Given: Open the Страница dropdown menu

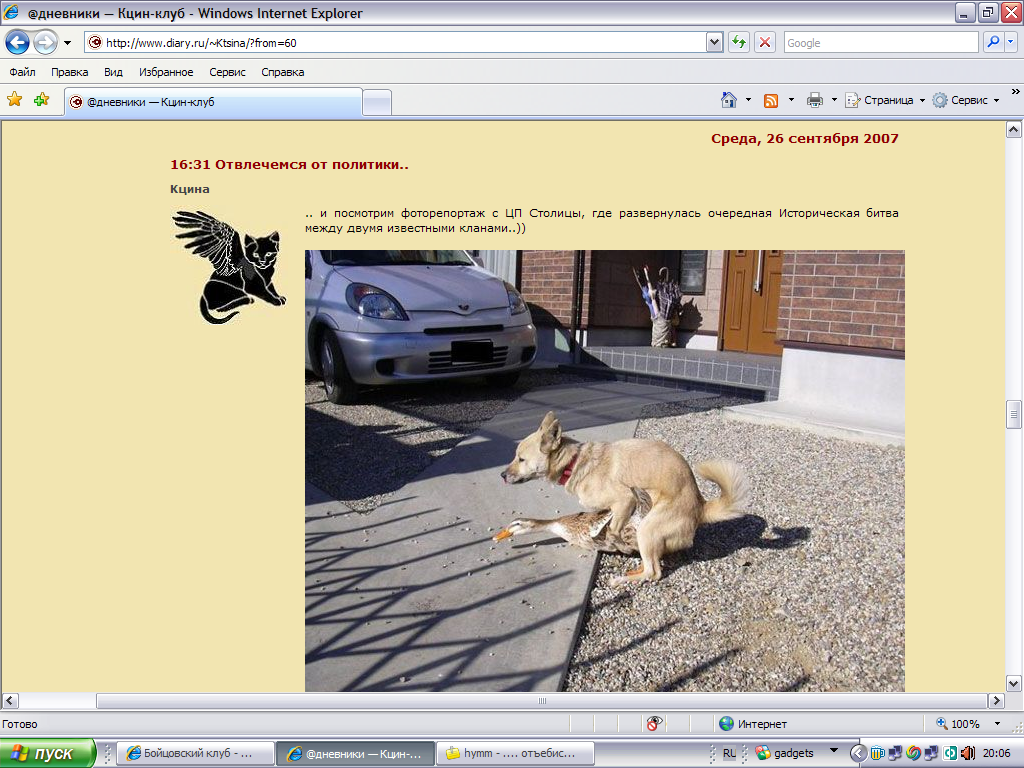Looking at the screenshot, I should tap(886, 100).
